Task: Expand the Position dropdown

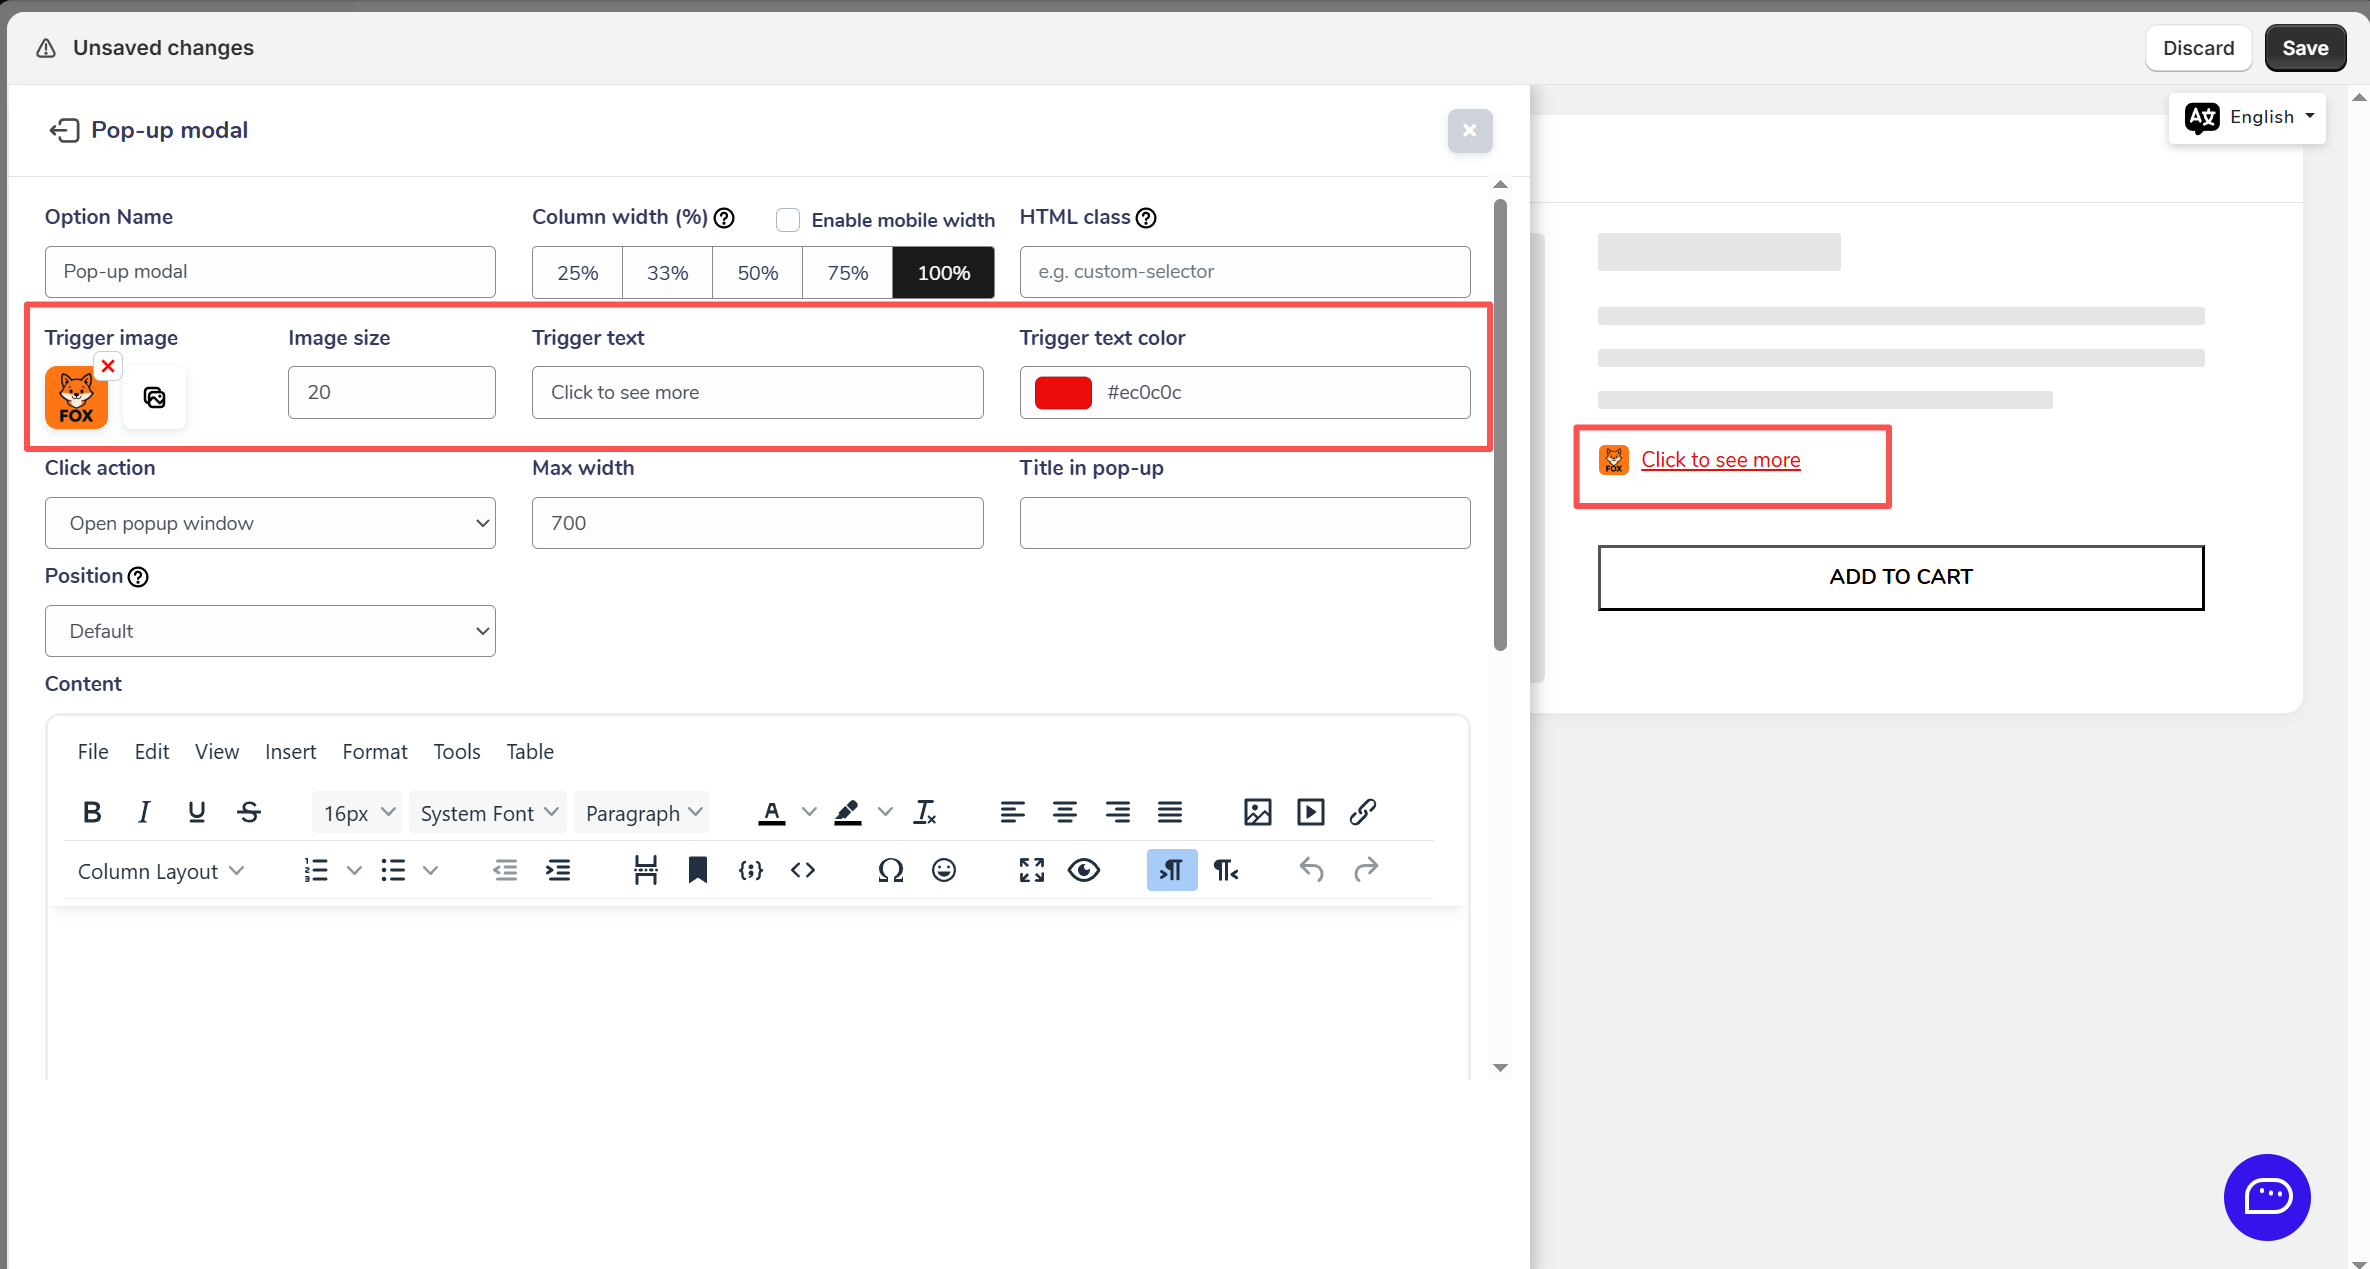Action: click(x=270, y=631)
